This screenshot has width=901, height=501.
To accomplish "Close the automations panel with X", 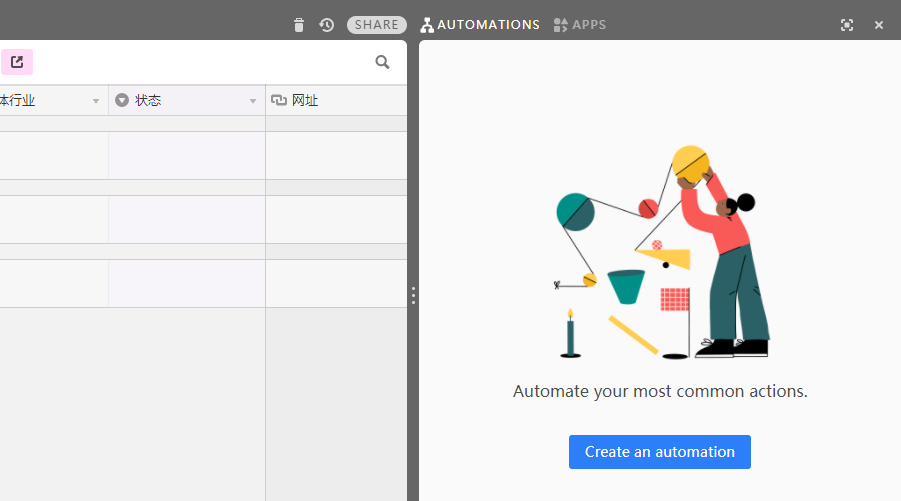I will tap(879, 25).
